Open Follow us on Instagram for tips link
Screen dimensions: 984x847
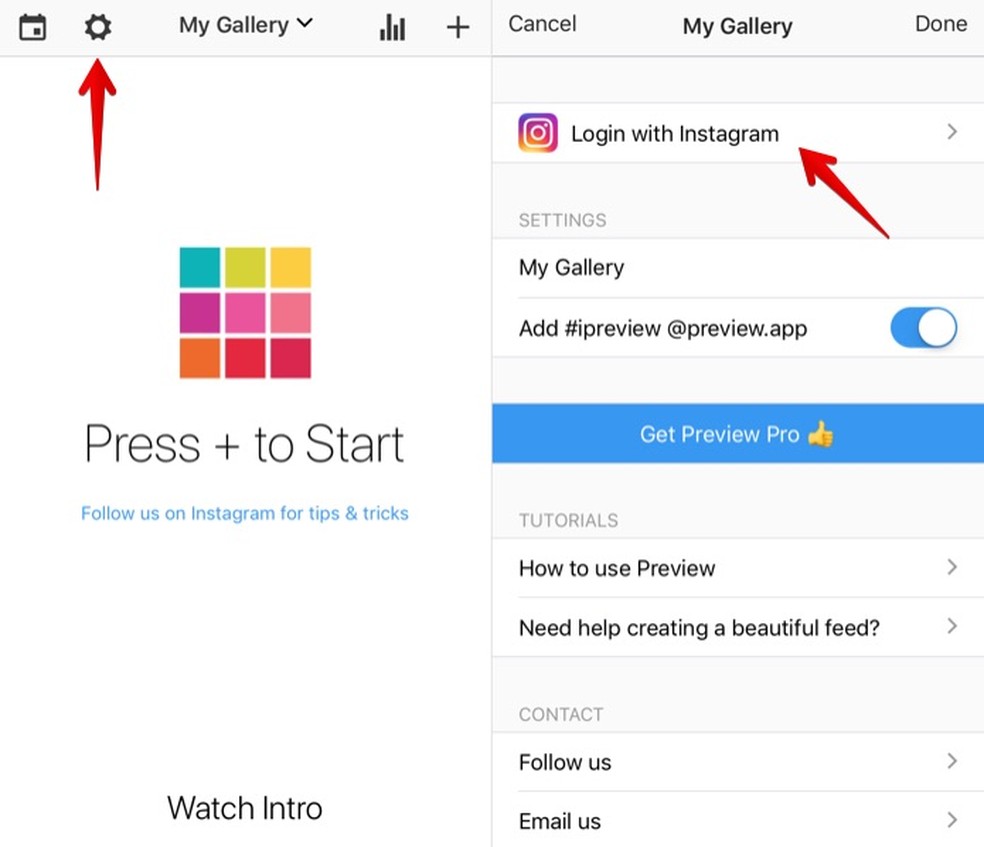tap(245, 513)
